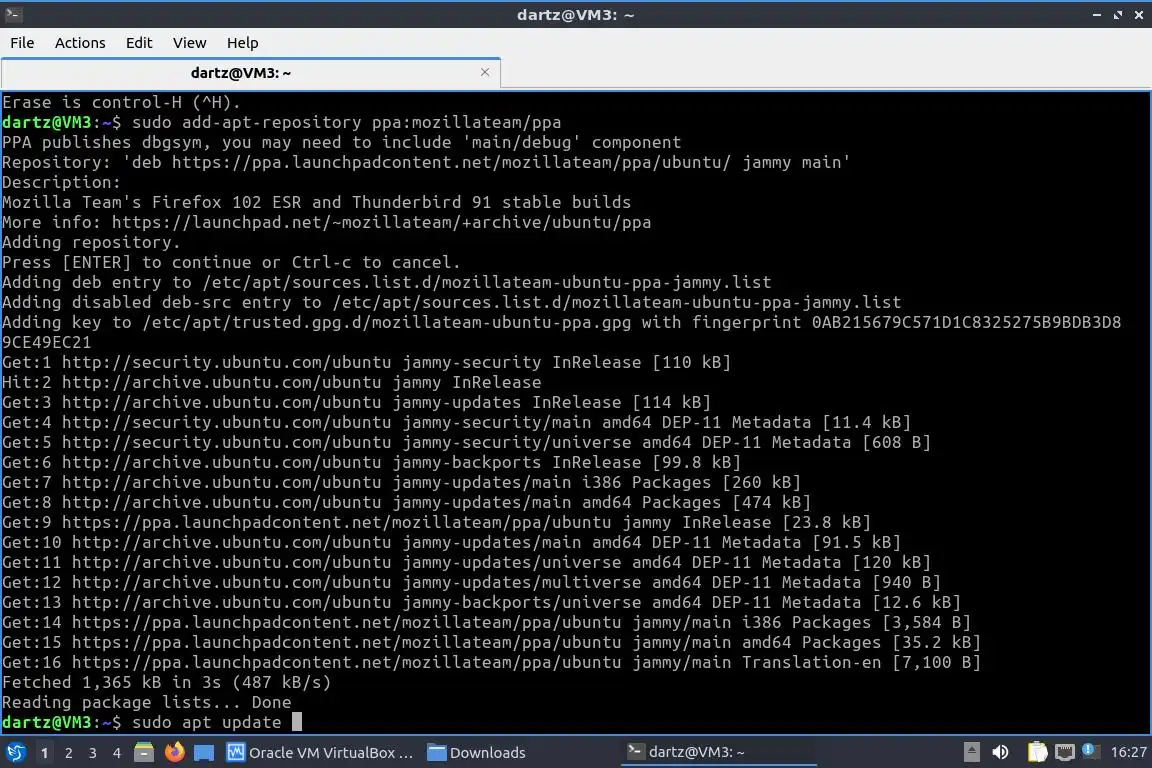Image resolution: width=1152 pixels, height=768 pixels.
Task: Switch to the Downloads window in taskbar
Action: tap(477, 753)
